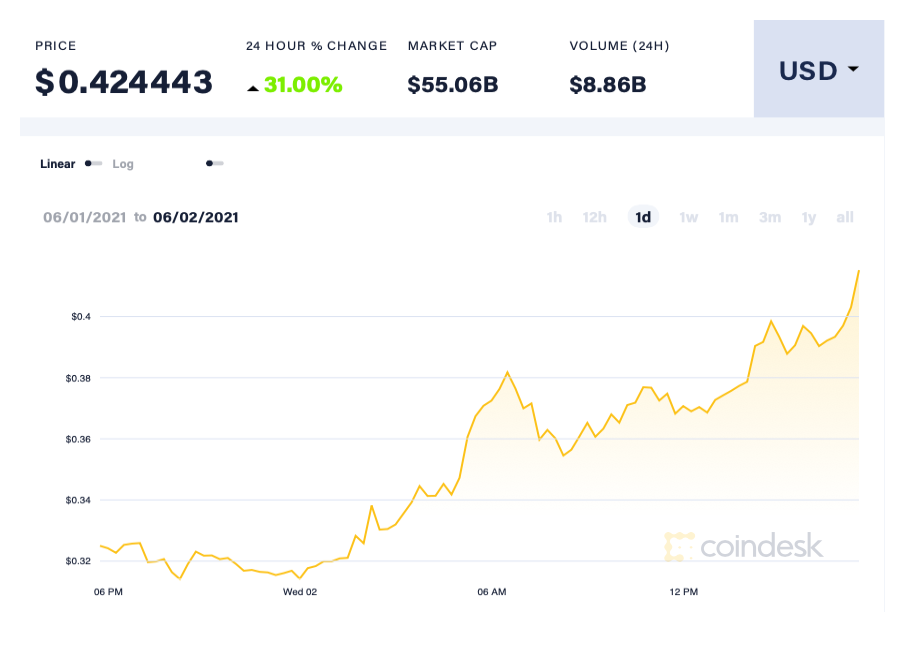This screenshot has height=672, width=905.
Task: Select the 1m time range
Action: click(x=729, y=217)
